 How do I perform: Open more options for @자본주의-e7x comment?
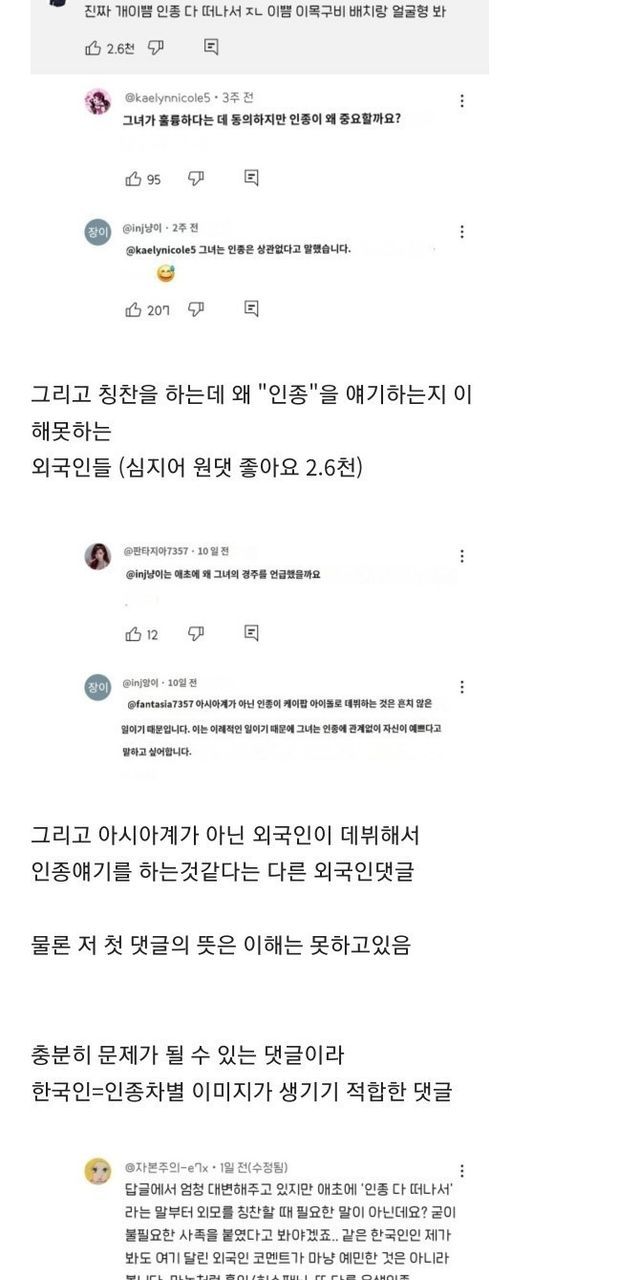pos(461,1171)
